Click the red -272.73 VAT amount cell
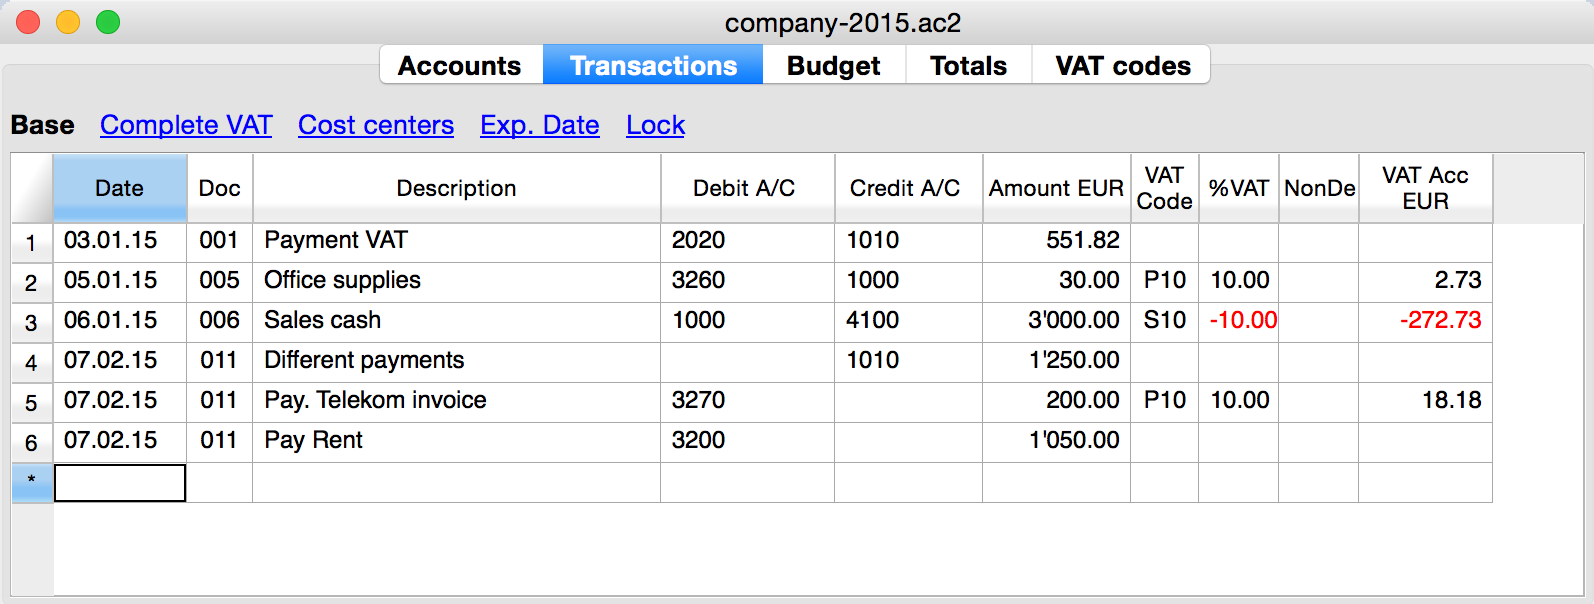Image resolution: width=1594 pixels, height=604 pixels. coord(1425,321)
